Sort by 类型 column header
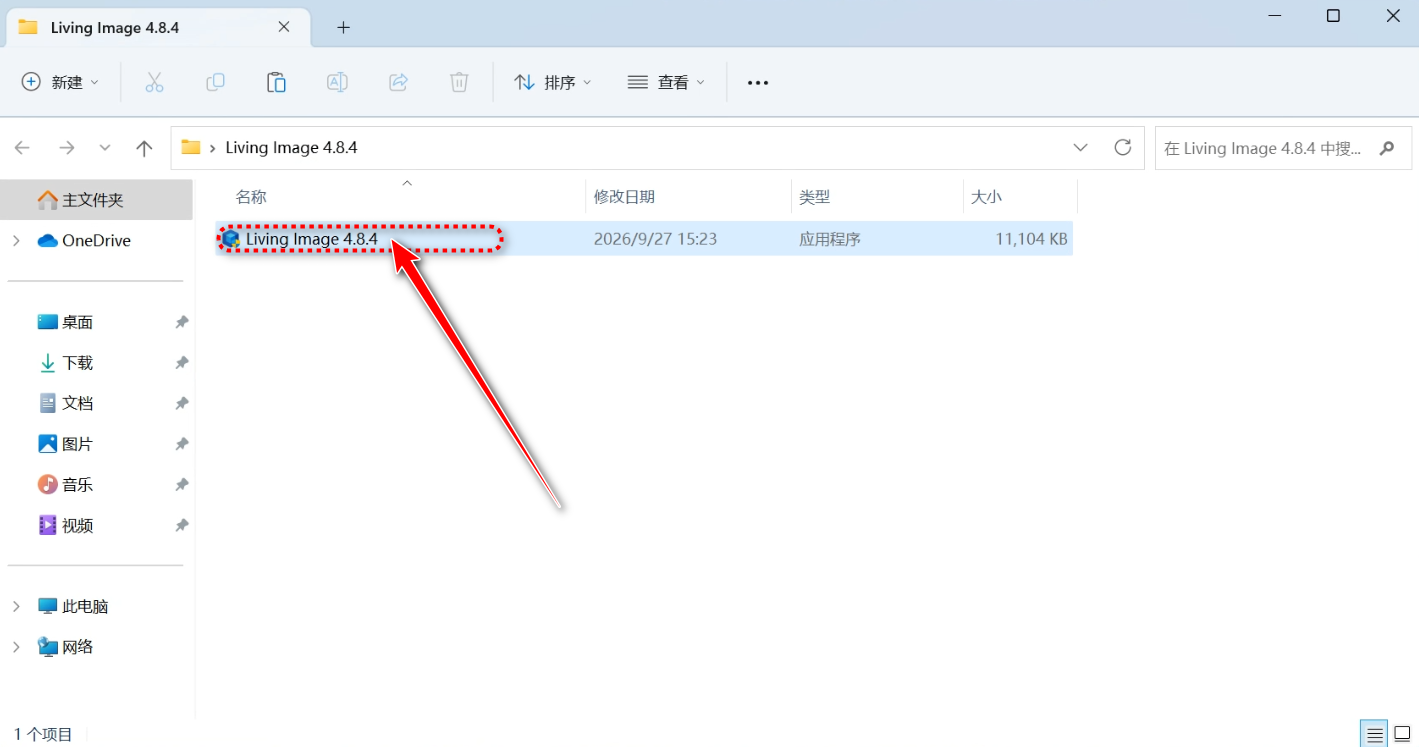The width and height of the screenshot is (1419, 747). [x=814, y=197]
